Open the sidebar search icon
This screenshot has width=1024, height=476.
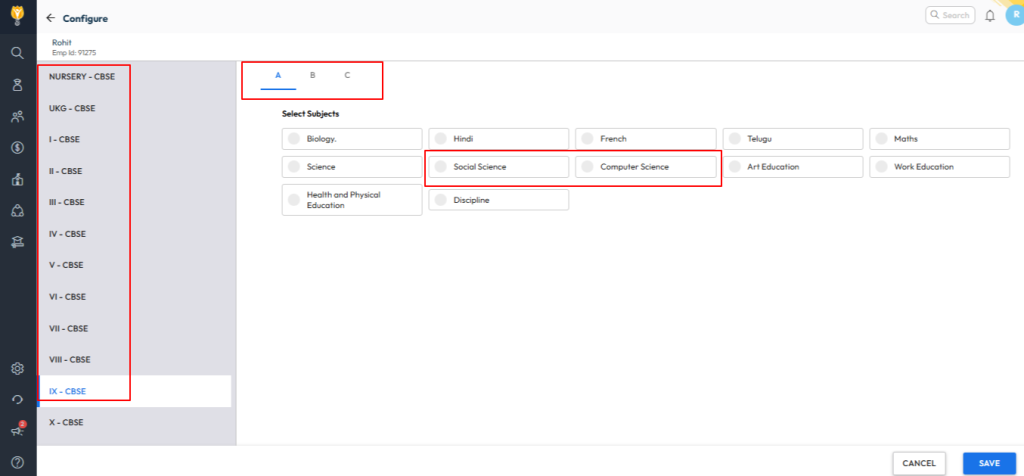point(17,53)
